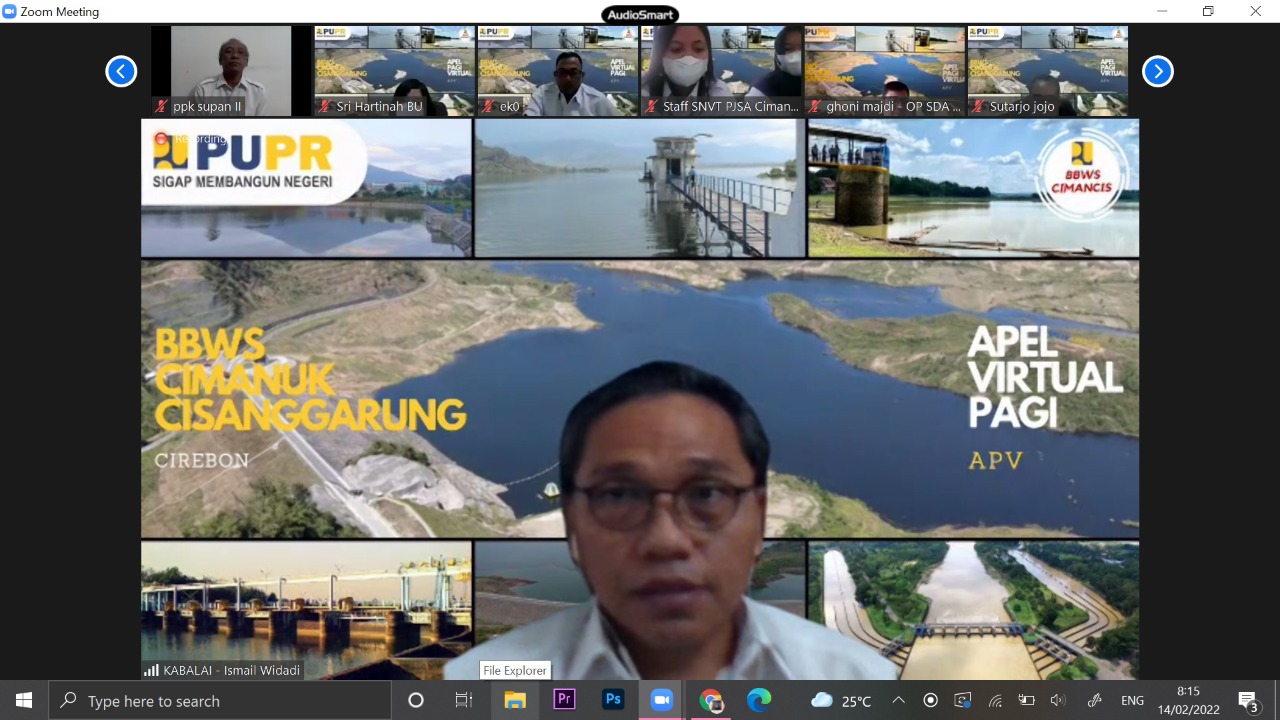
Task: Click the Windows search box on taskbar
Action: pyautogui.click(x=220, y=700)
